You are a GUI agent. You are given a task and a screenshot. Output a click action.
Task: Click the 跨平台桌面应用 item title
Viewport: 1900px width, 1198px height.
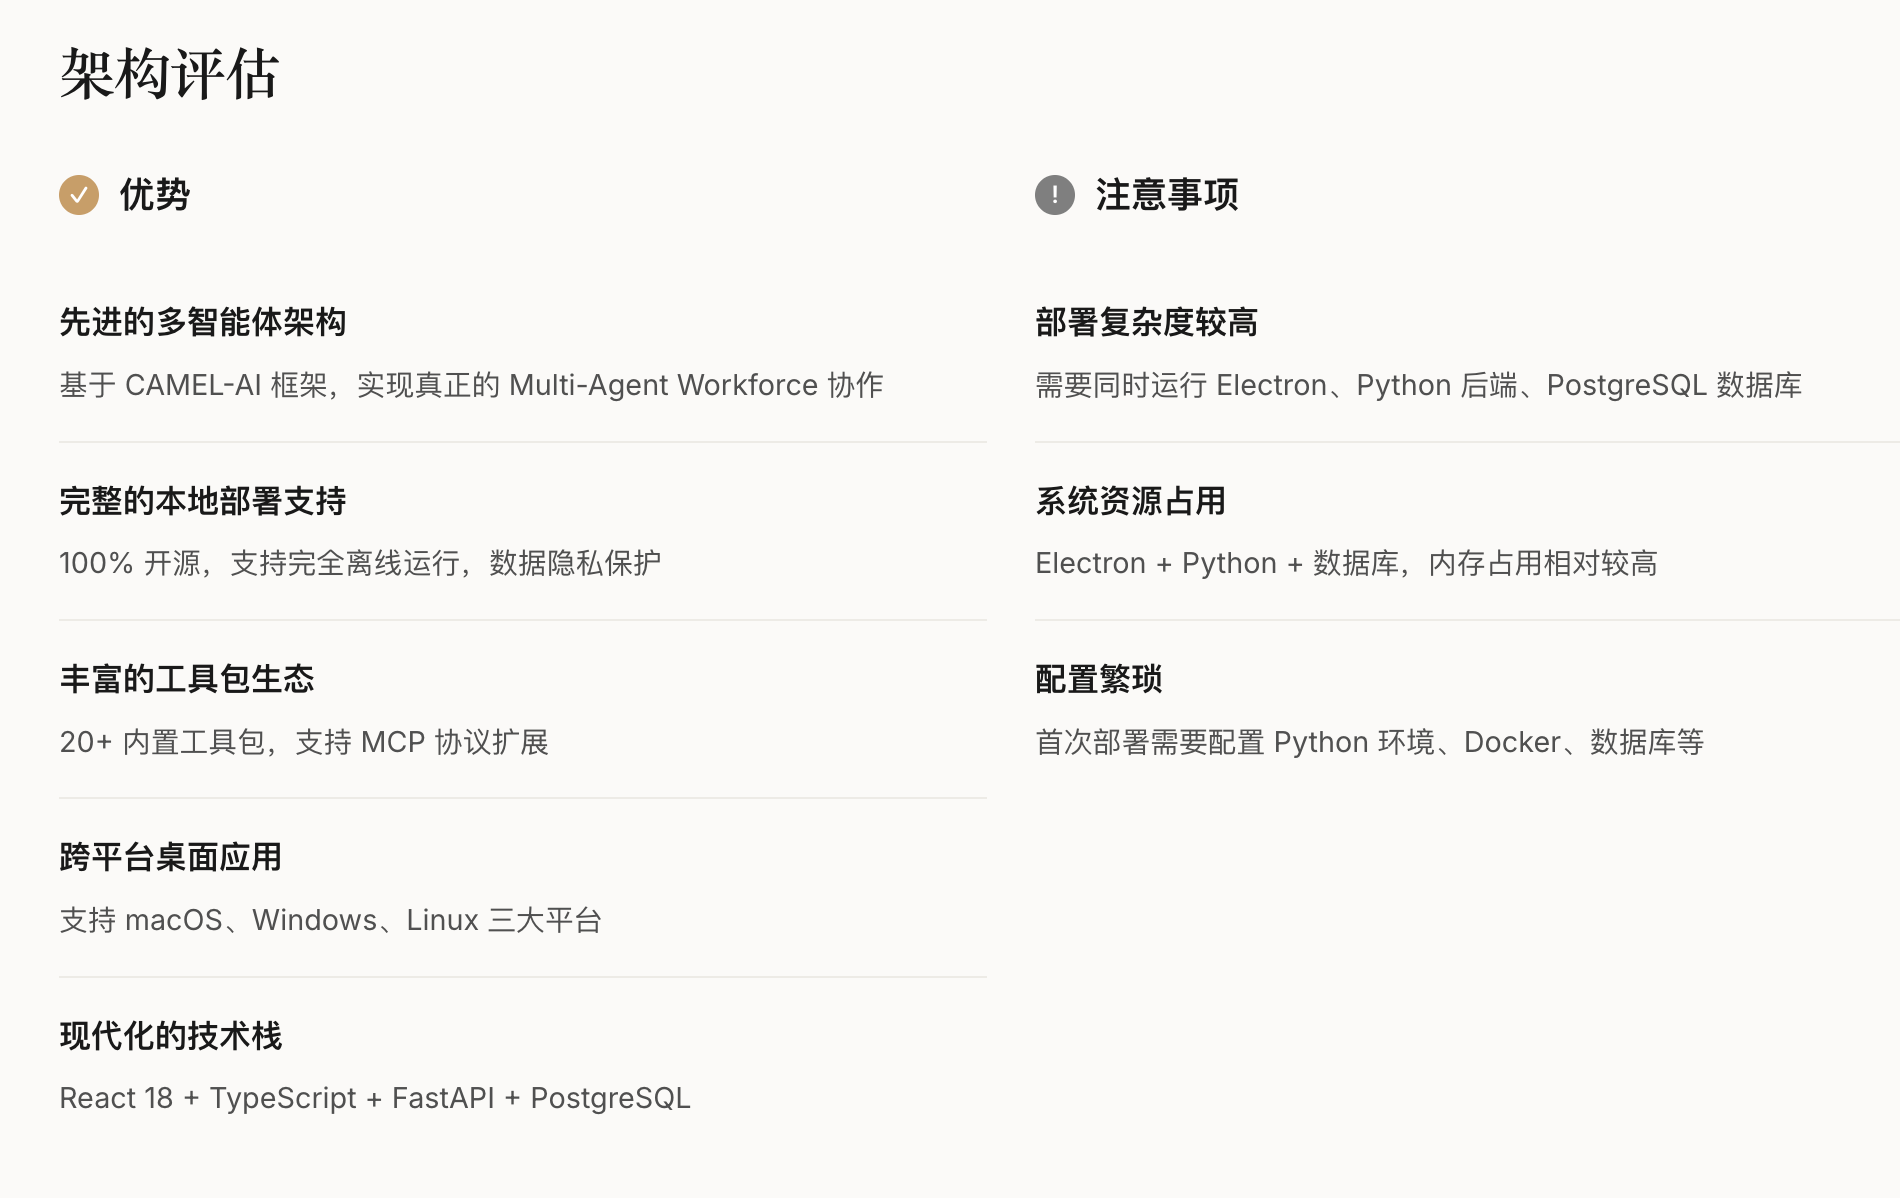pyautogui.click(x=171, y=857)
